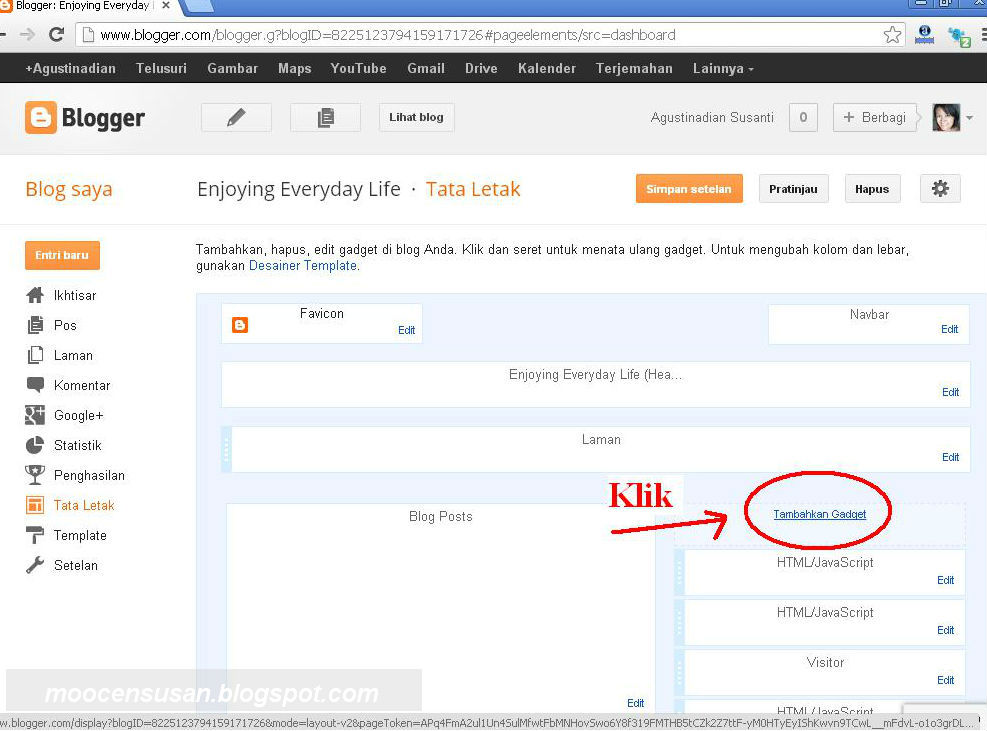Viewport: 987px width, 731px height.
Task: Click the second browser extension icon
Action: [959, 36]
